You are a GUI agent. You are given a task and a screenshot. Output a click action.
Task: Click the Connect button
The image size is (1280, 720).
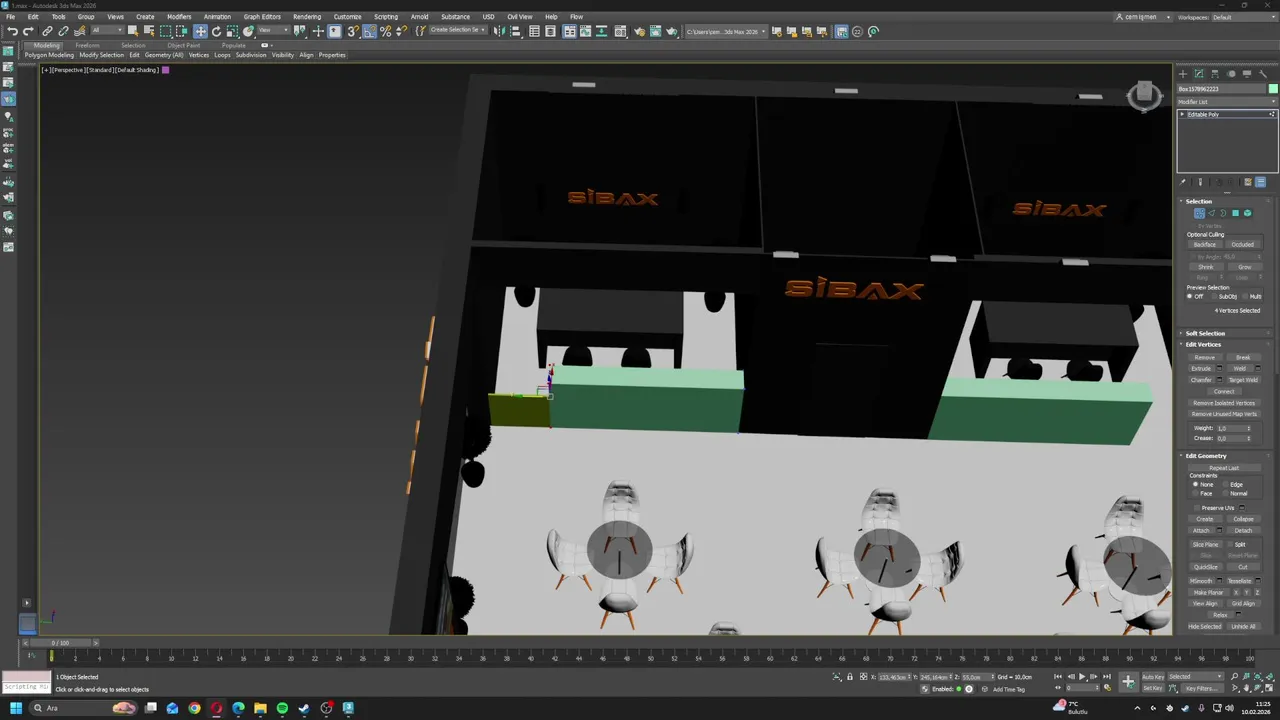point(1224,391)
